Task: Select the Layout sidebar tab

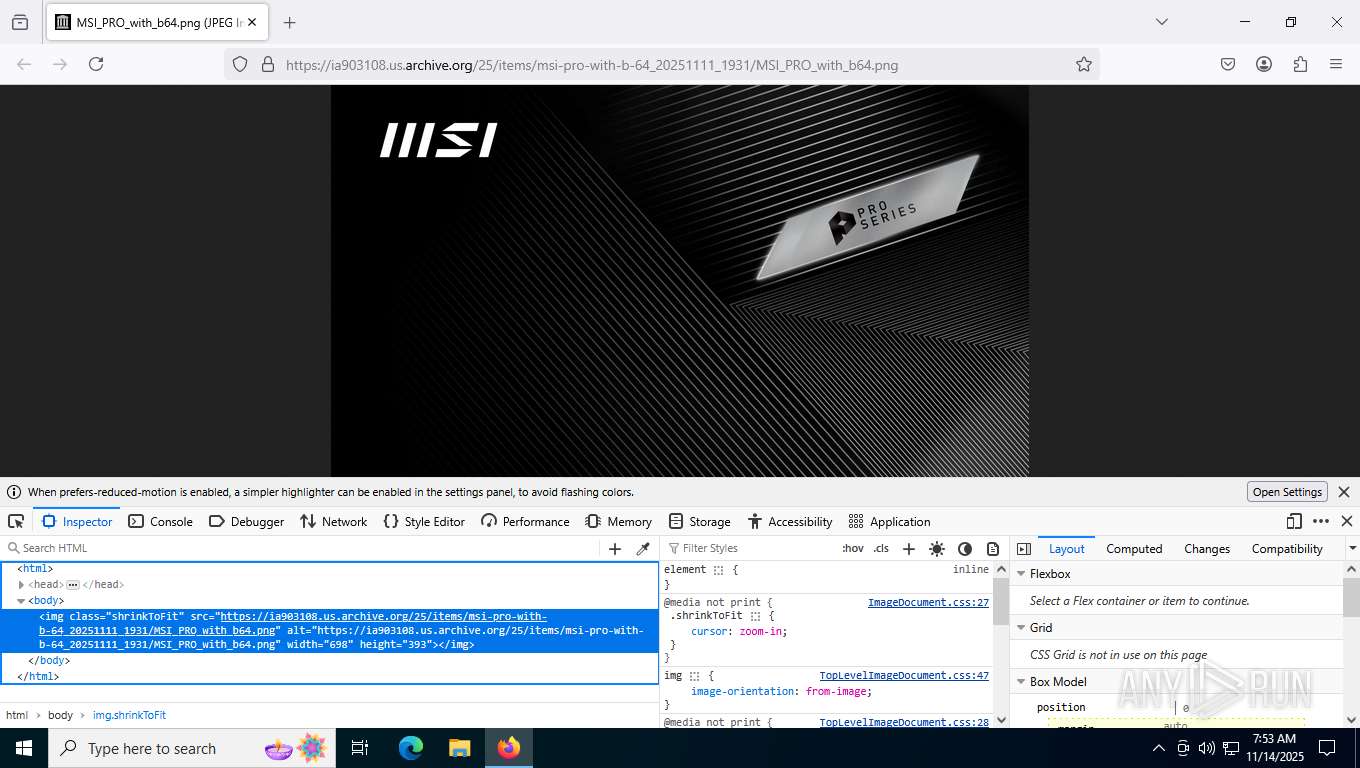Action: (x=1066, y=548)
